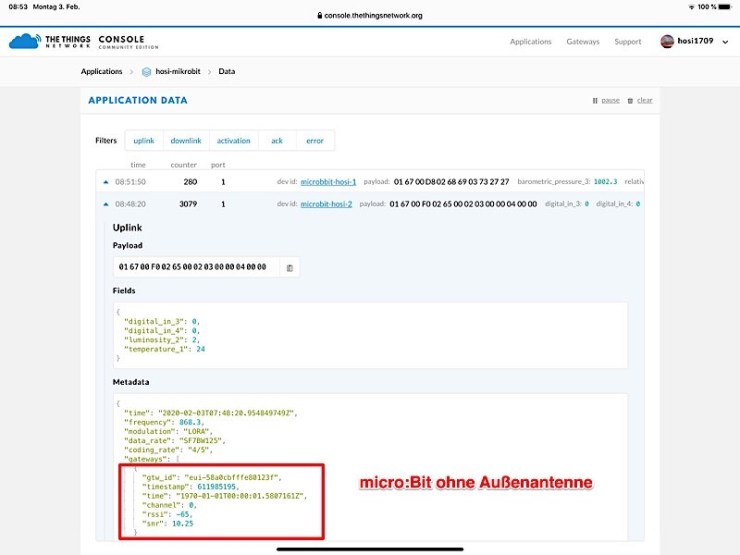
Task: Click the trash icon next to clear
Action: point(629,100)
